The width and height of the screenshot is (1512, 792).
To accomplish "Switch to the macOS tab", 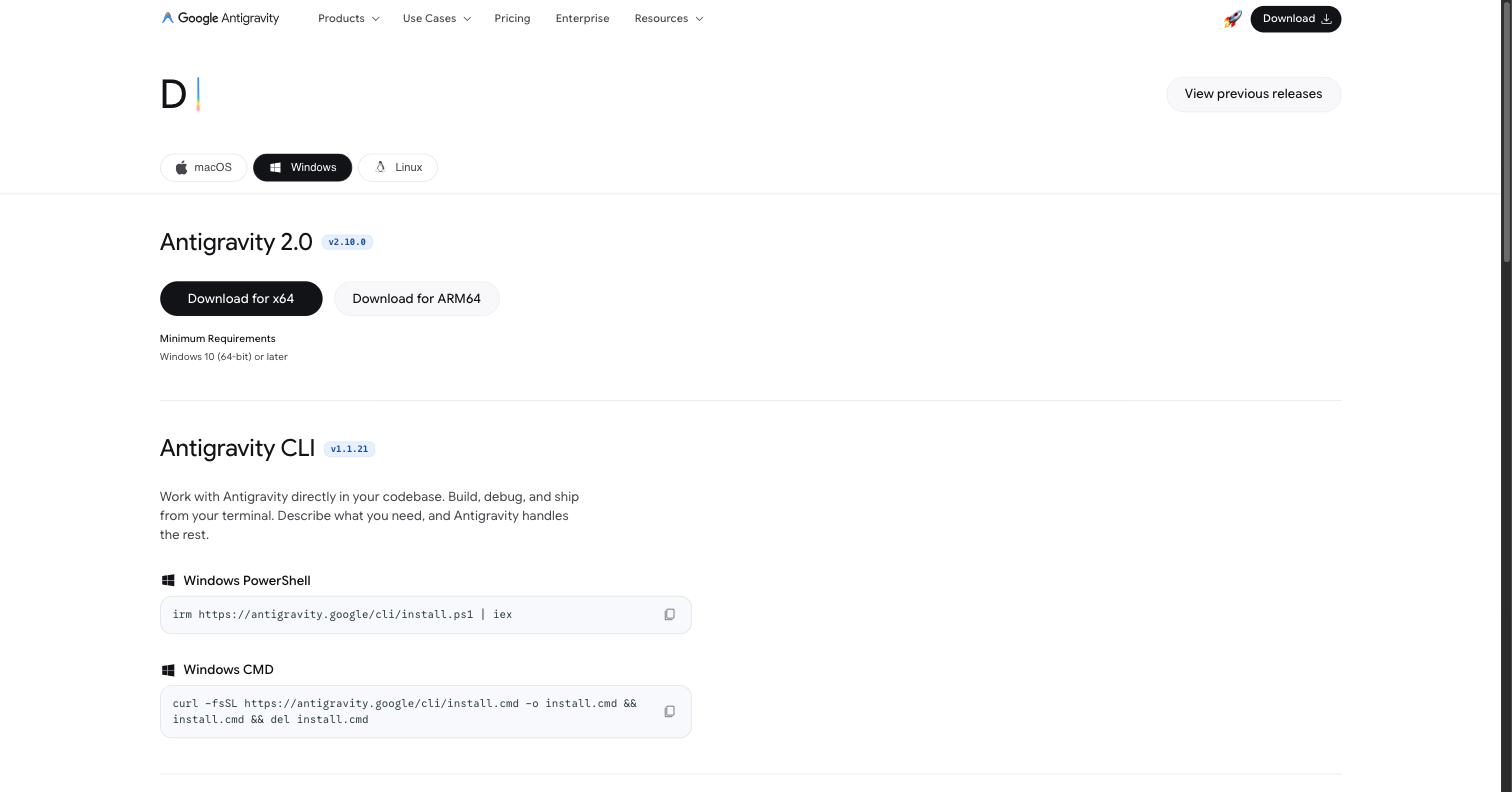I will (x=203, y=167).
